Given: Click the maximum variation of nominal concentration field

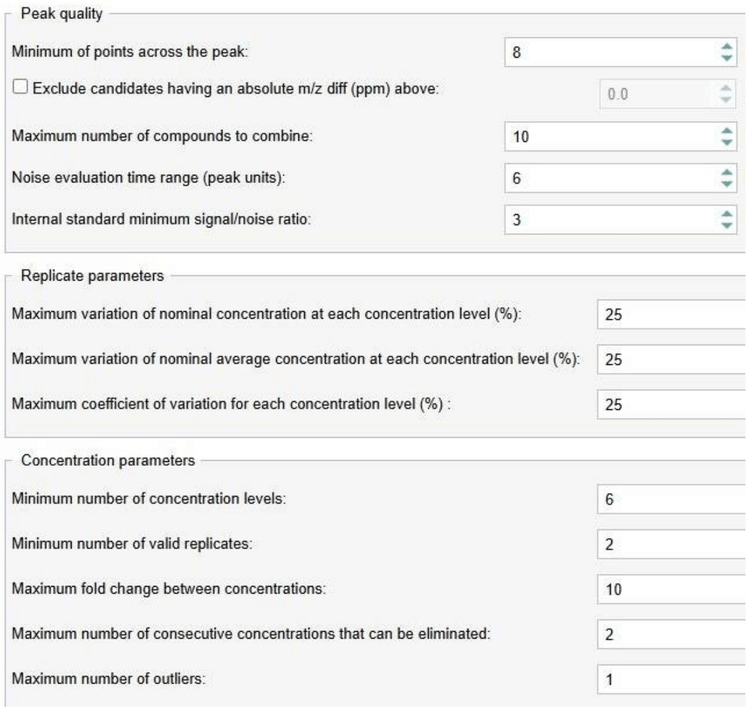Looking at the screenshot, I should click(672, 315).
